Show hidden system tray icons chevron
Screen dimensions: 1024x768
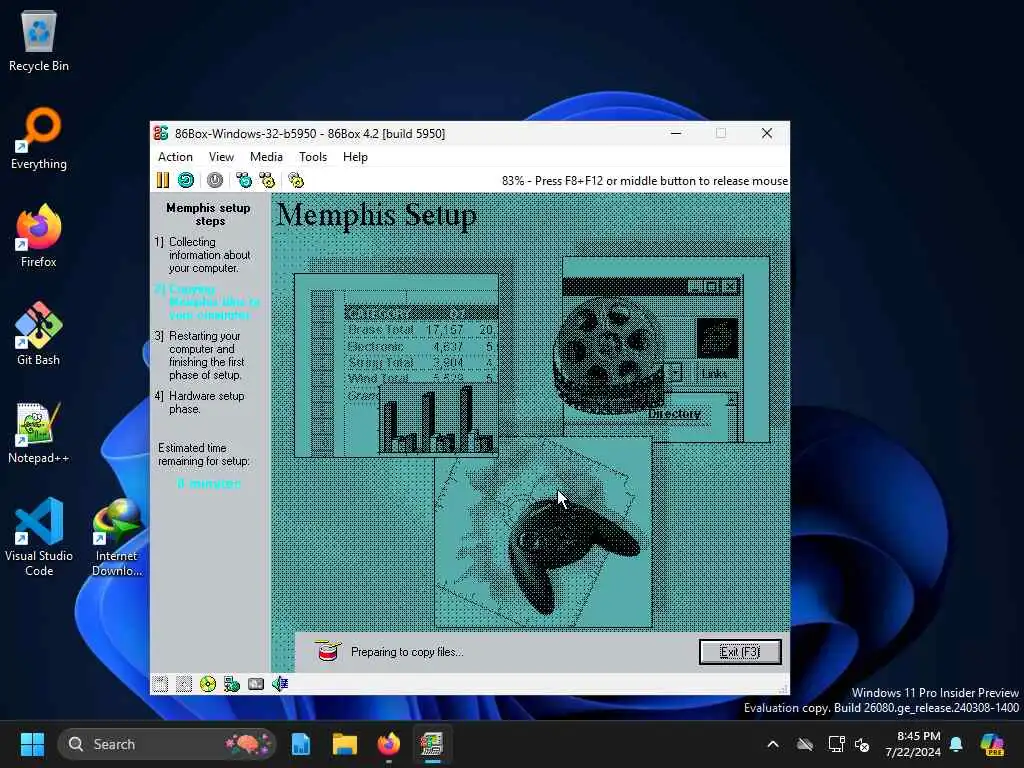773,744
